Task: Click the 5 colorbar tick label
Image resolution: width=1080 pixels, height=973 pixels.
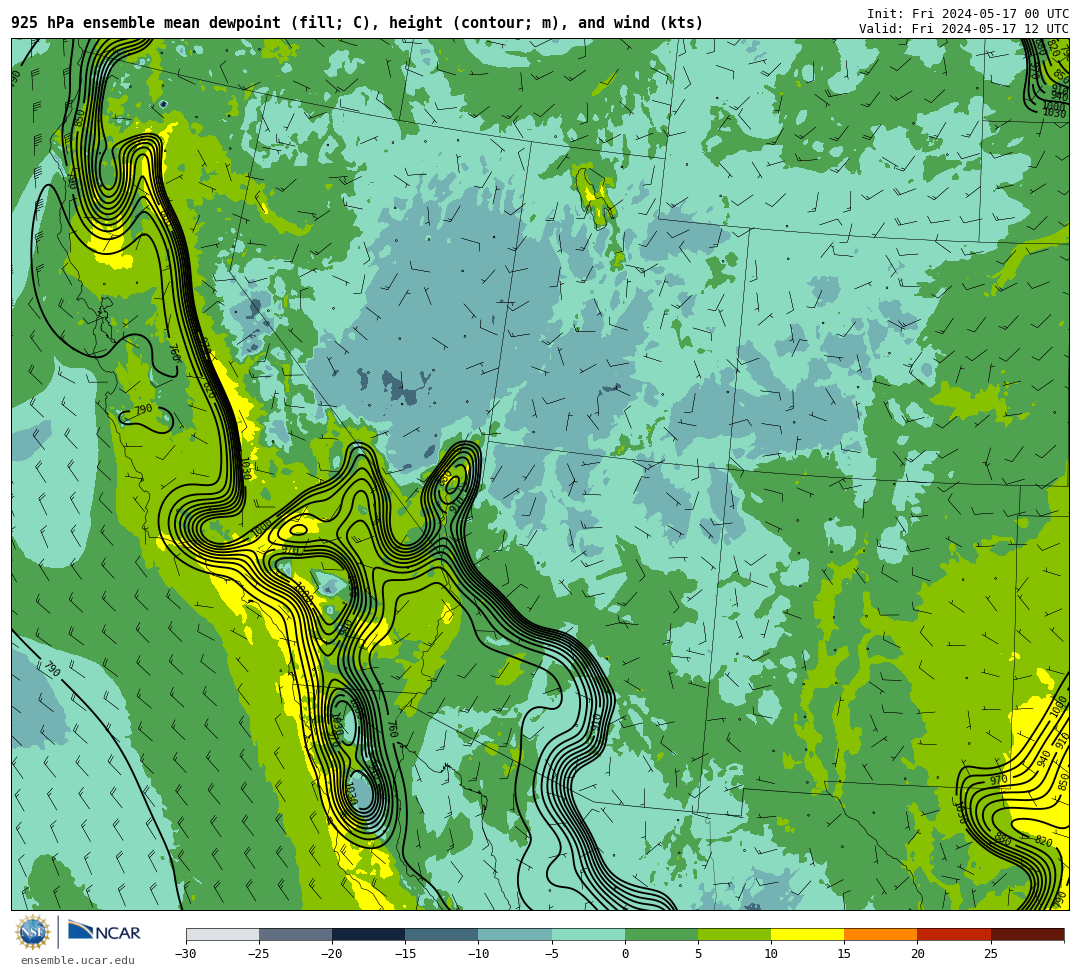Action: pyautogui.click(x=698, y=954)
